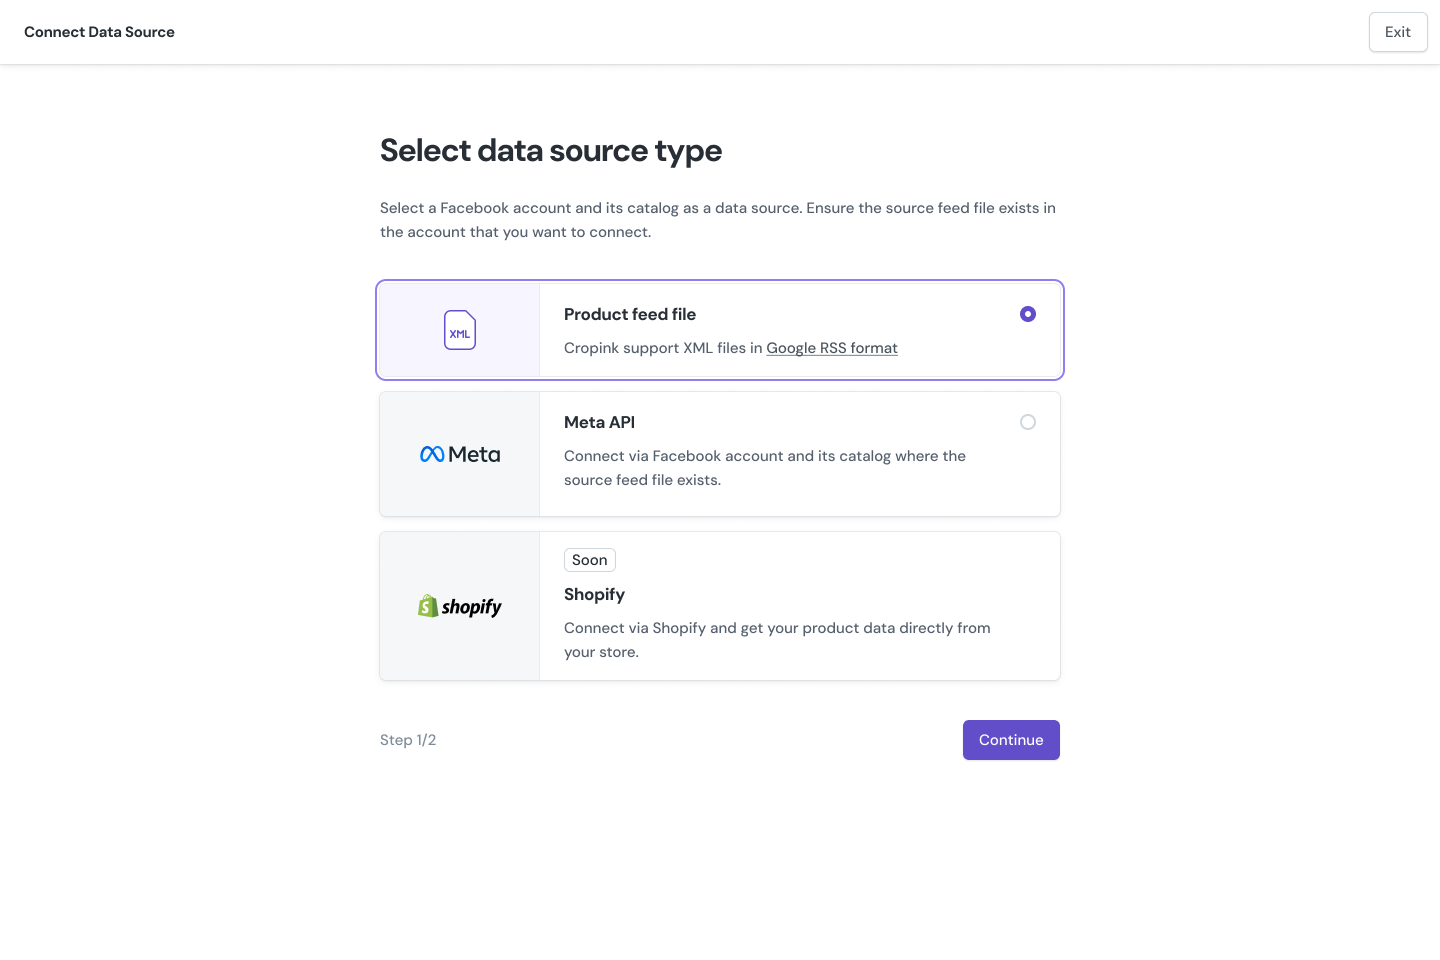Open the Google RSS format link
1440x960 pixels.
[x=832, y=348]
